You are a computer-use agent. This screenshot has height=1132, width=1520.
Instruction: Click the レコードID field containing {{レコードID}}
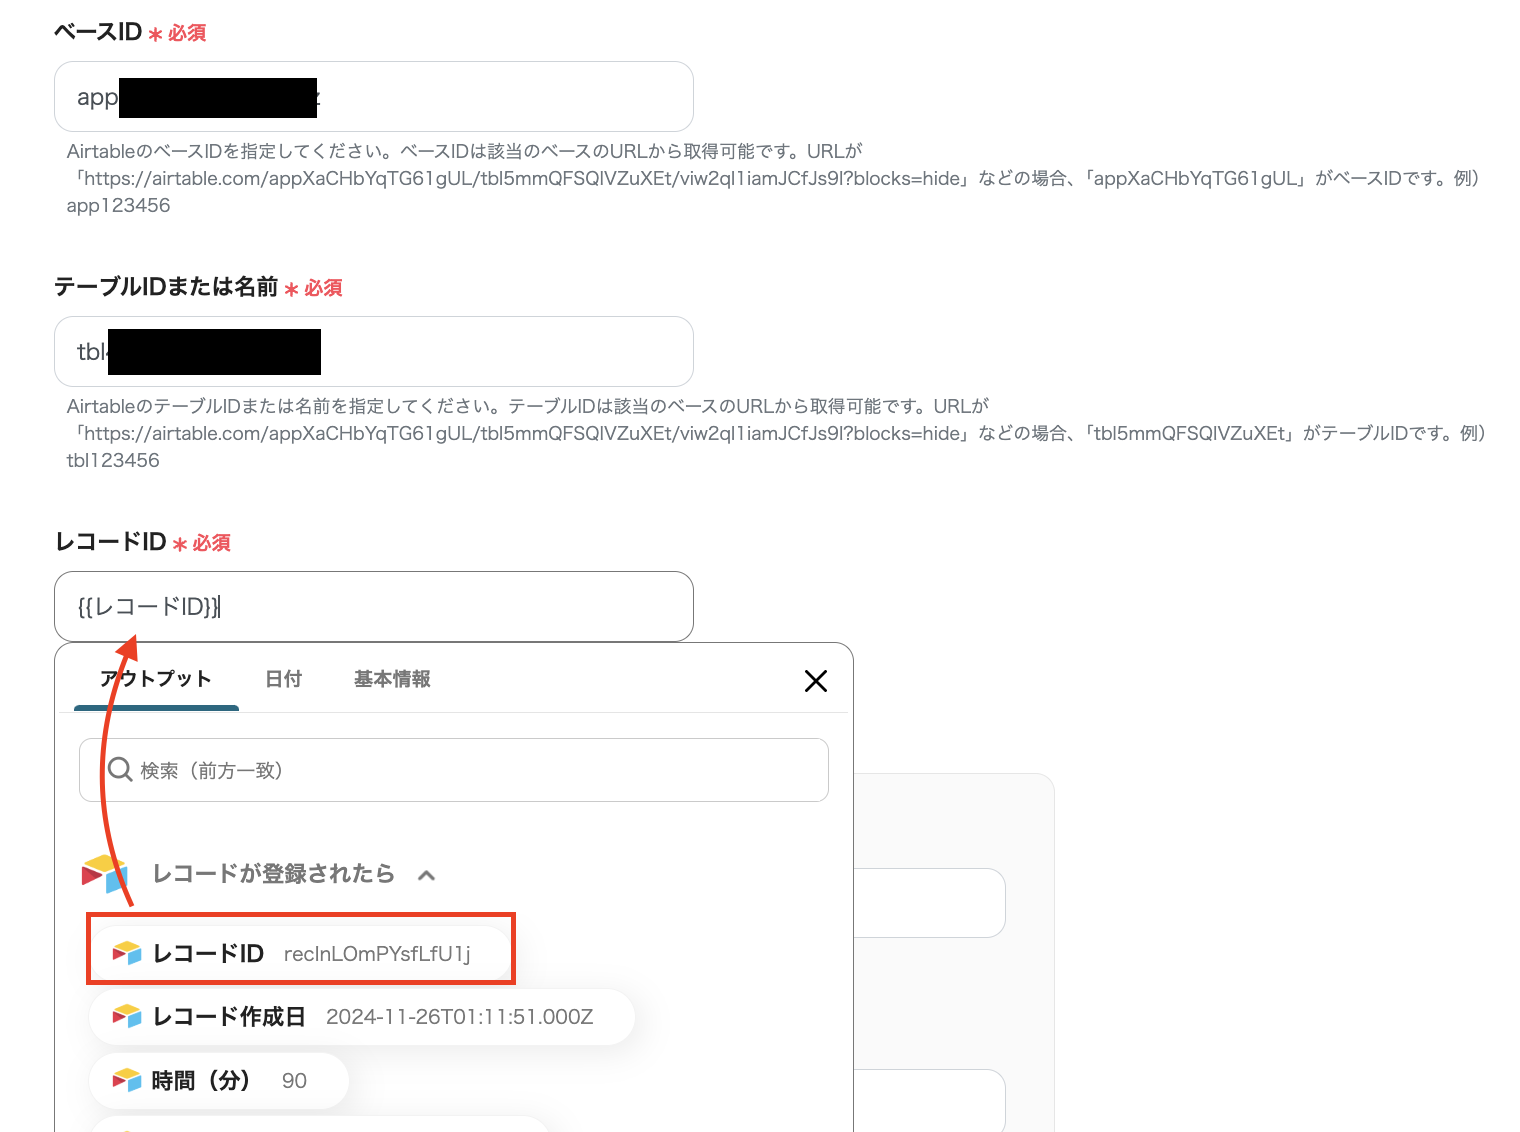pos(373,606)
